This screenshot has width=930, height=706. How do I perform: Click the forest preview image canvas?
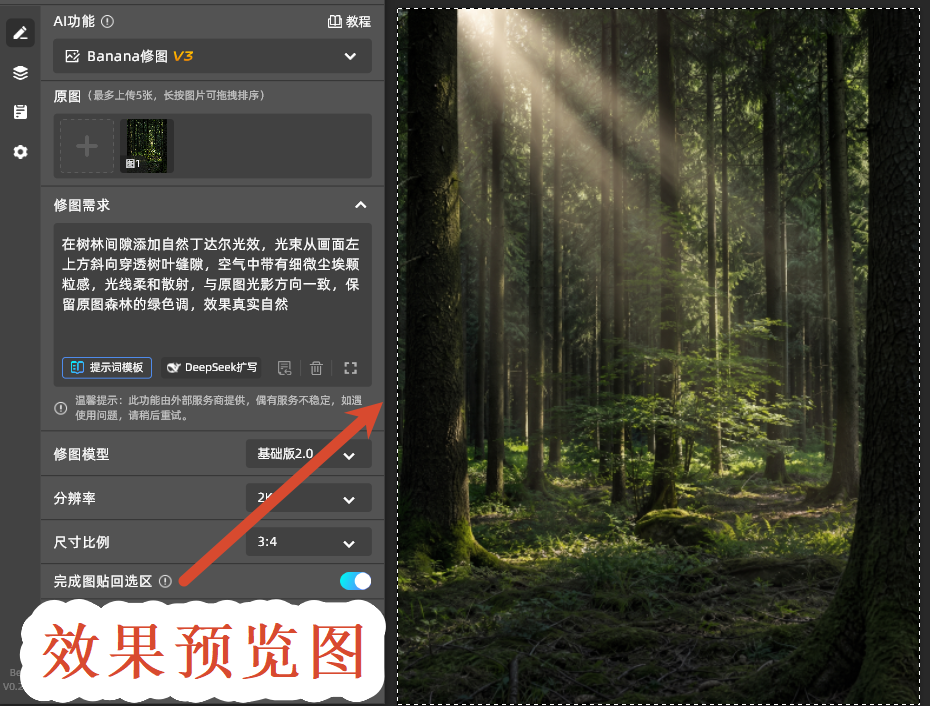[x=658, y=356]
